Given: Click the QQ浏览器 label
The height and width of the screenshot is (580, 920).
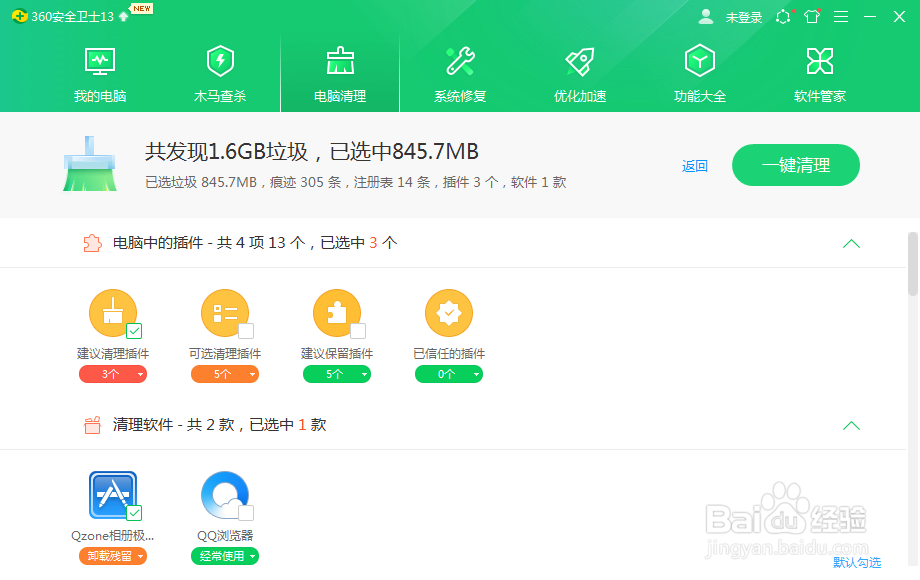Looking at the screenshot, I should [x=225, y=535].
